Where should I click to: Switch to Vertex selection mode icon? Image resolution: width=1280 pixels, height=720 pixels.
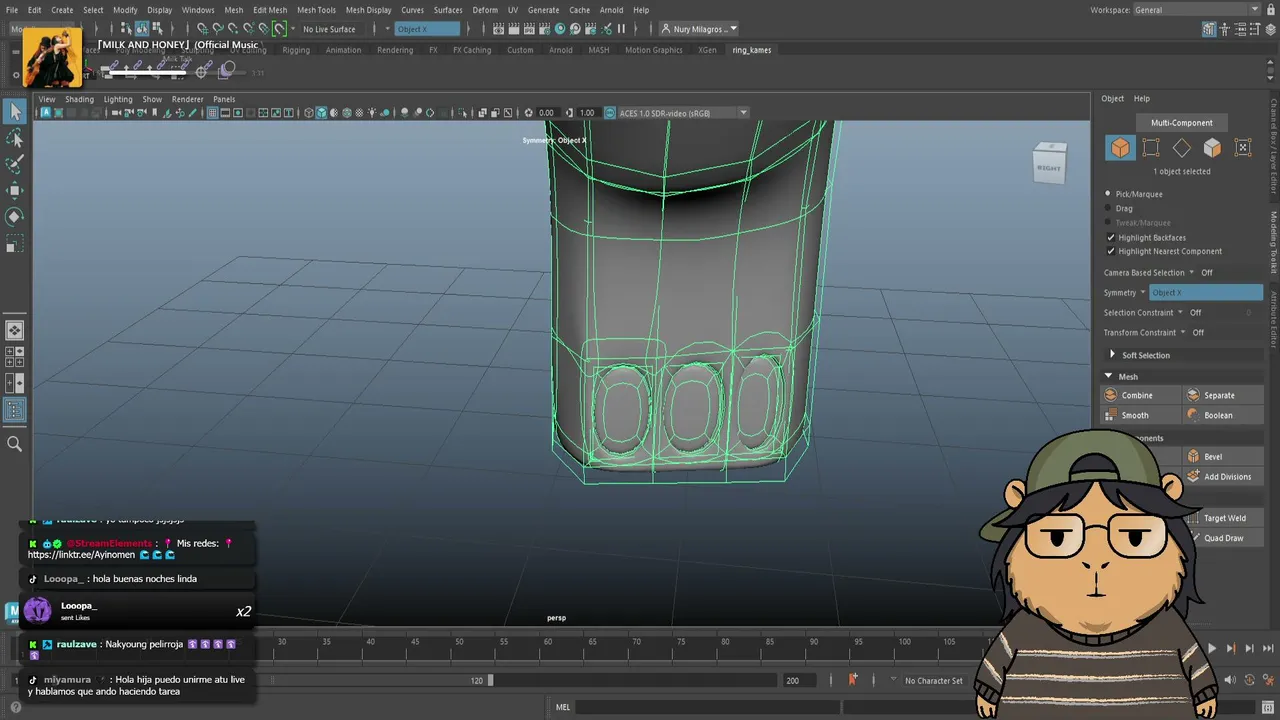coord(1151,148)
